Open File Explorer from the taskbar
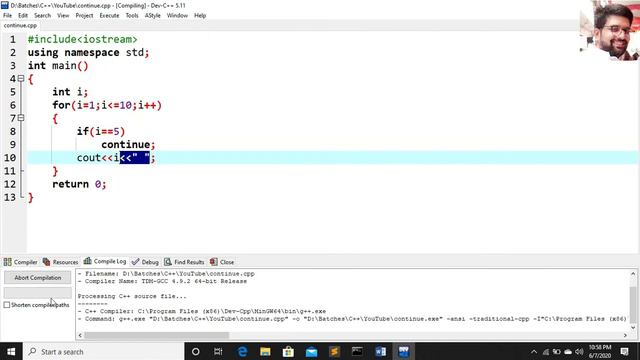640x360 pixels. [x=265, y=351]
